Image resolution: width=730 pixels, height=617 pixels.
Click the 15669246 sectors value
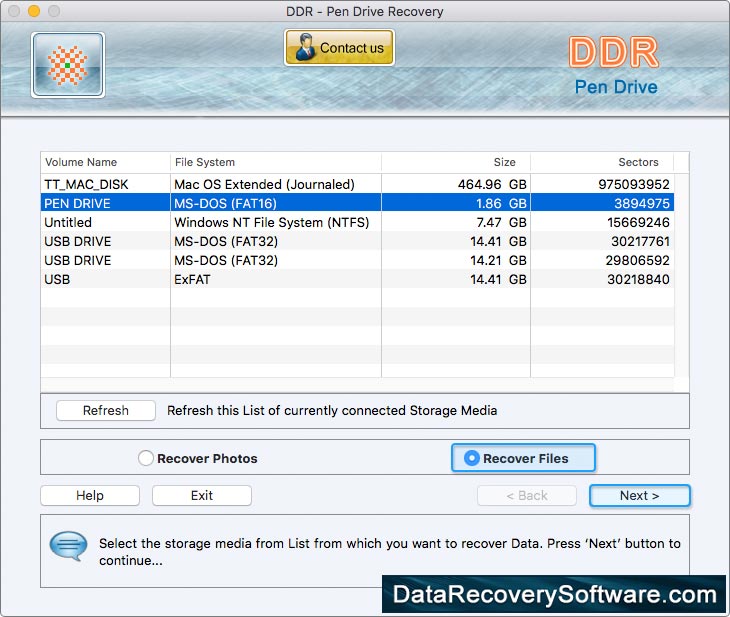[638, 222]
